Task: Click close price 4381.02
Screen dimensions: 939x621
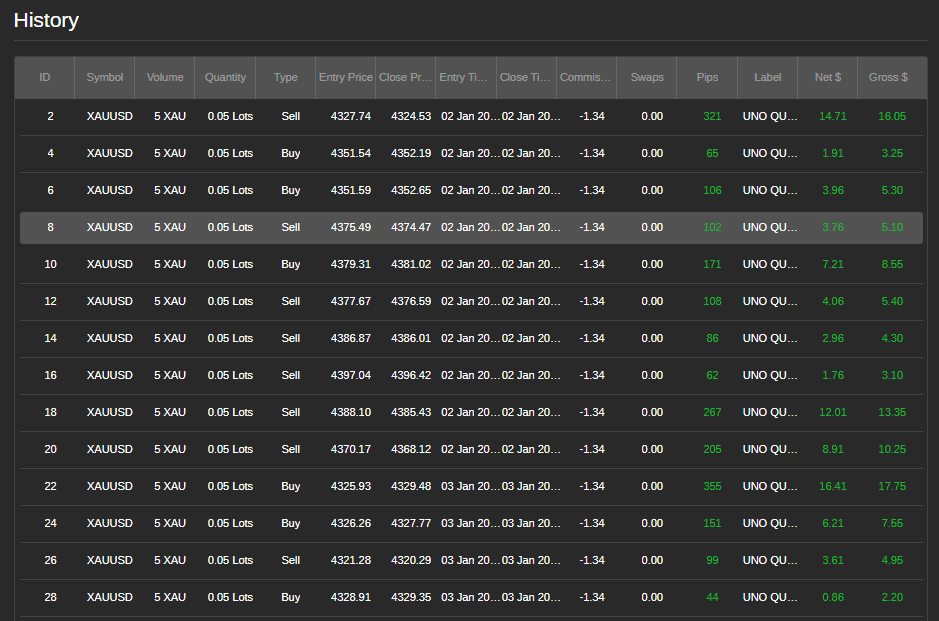Action: [411, 264]
